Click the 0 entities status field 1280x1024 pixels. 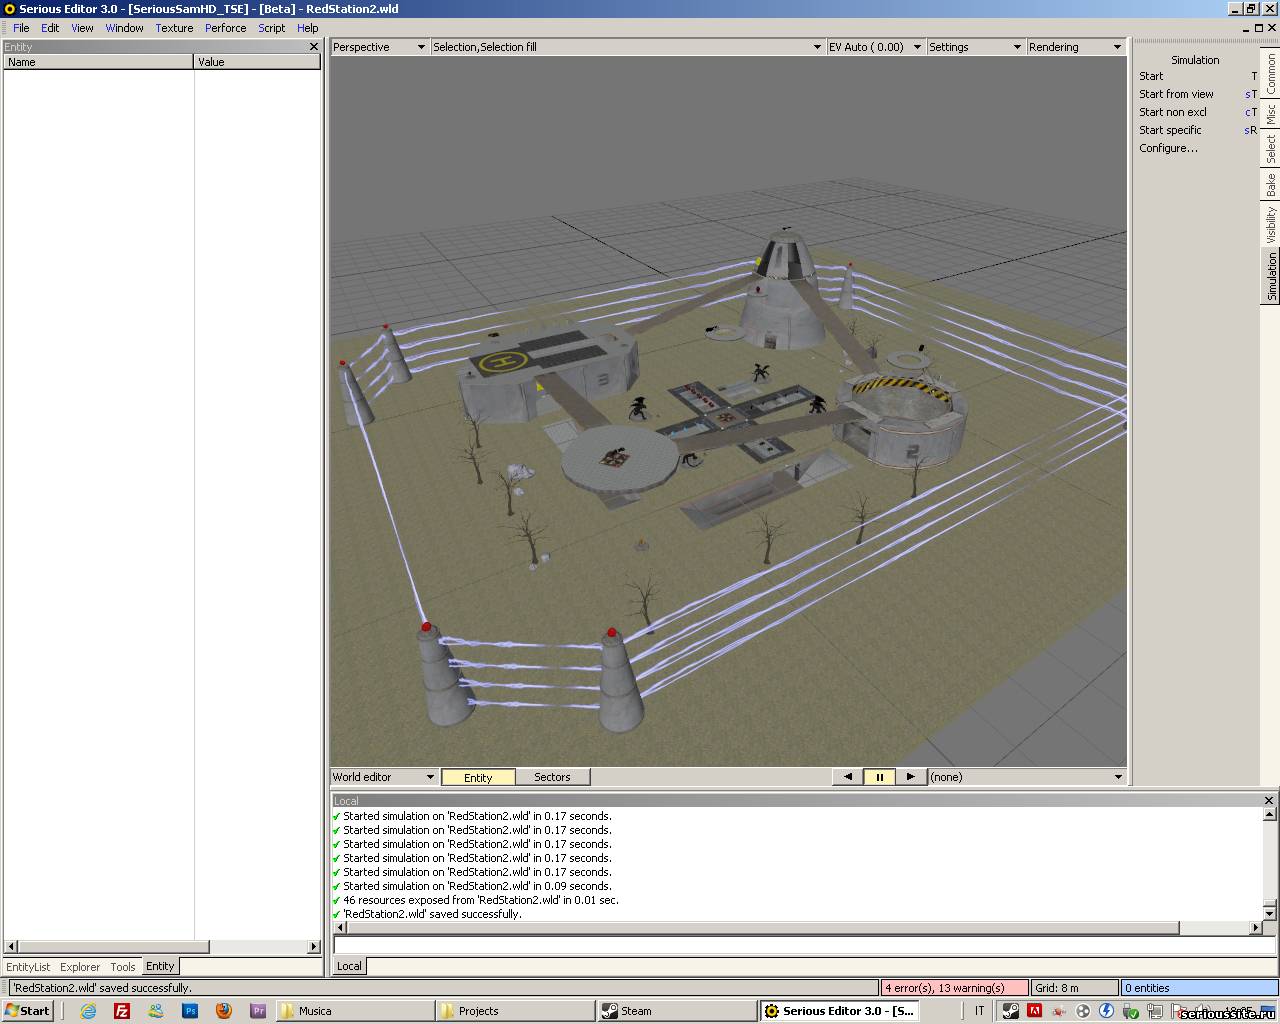1198,988
